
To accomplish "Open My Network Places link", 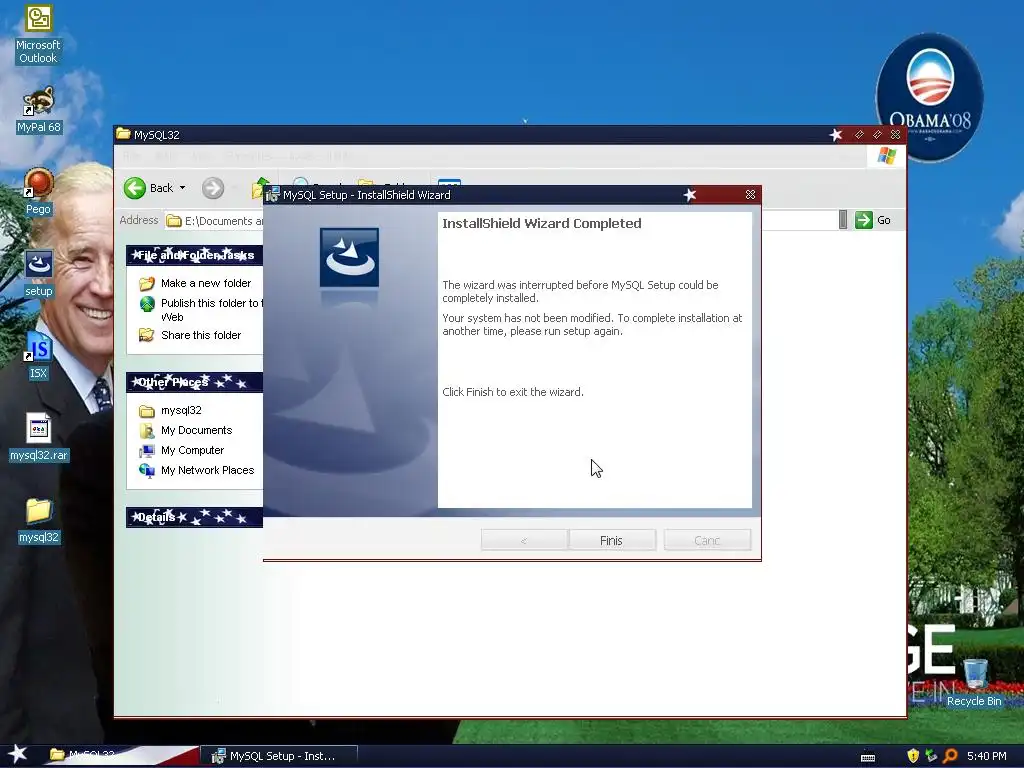I will 207,470.
